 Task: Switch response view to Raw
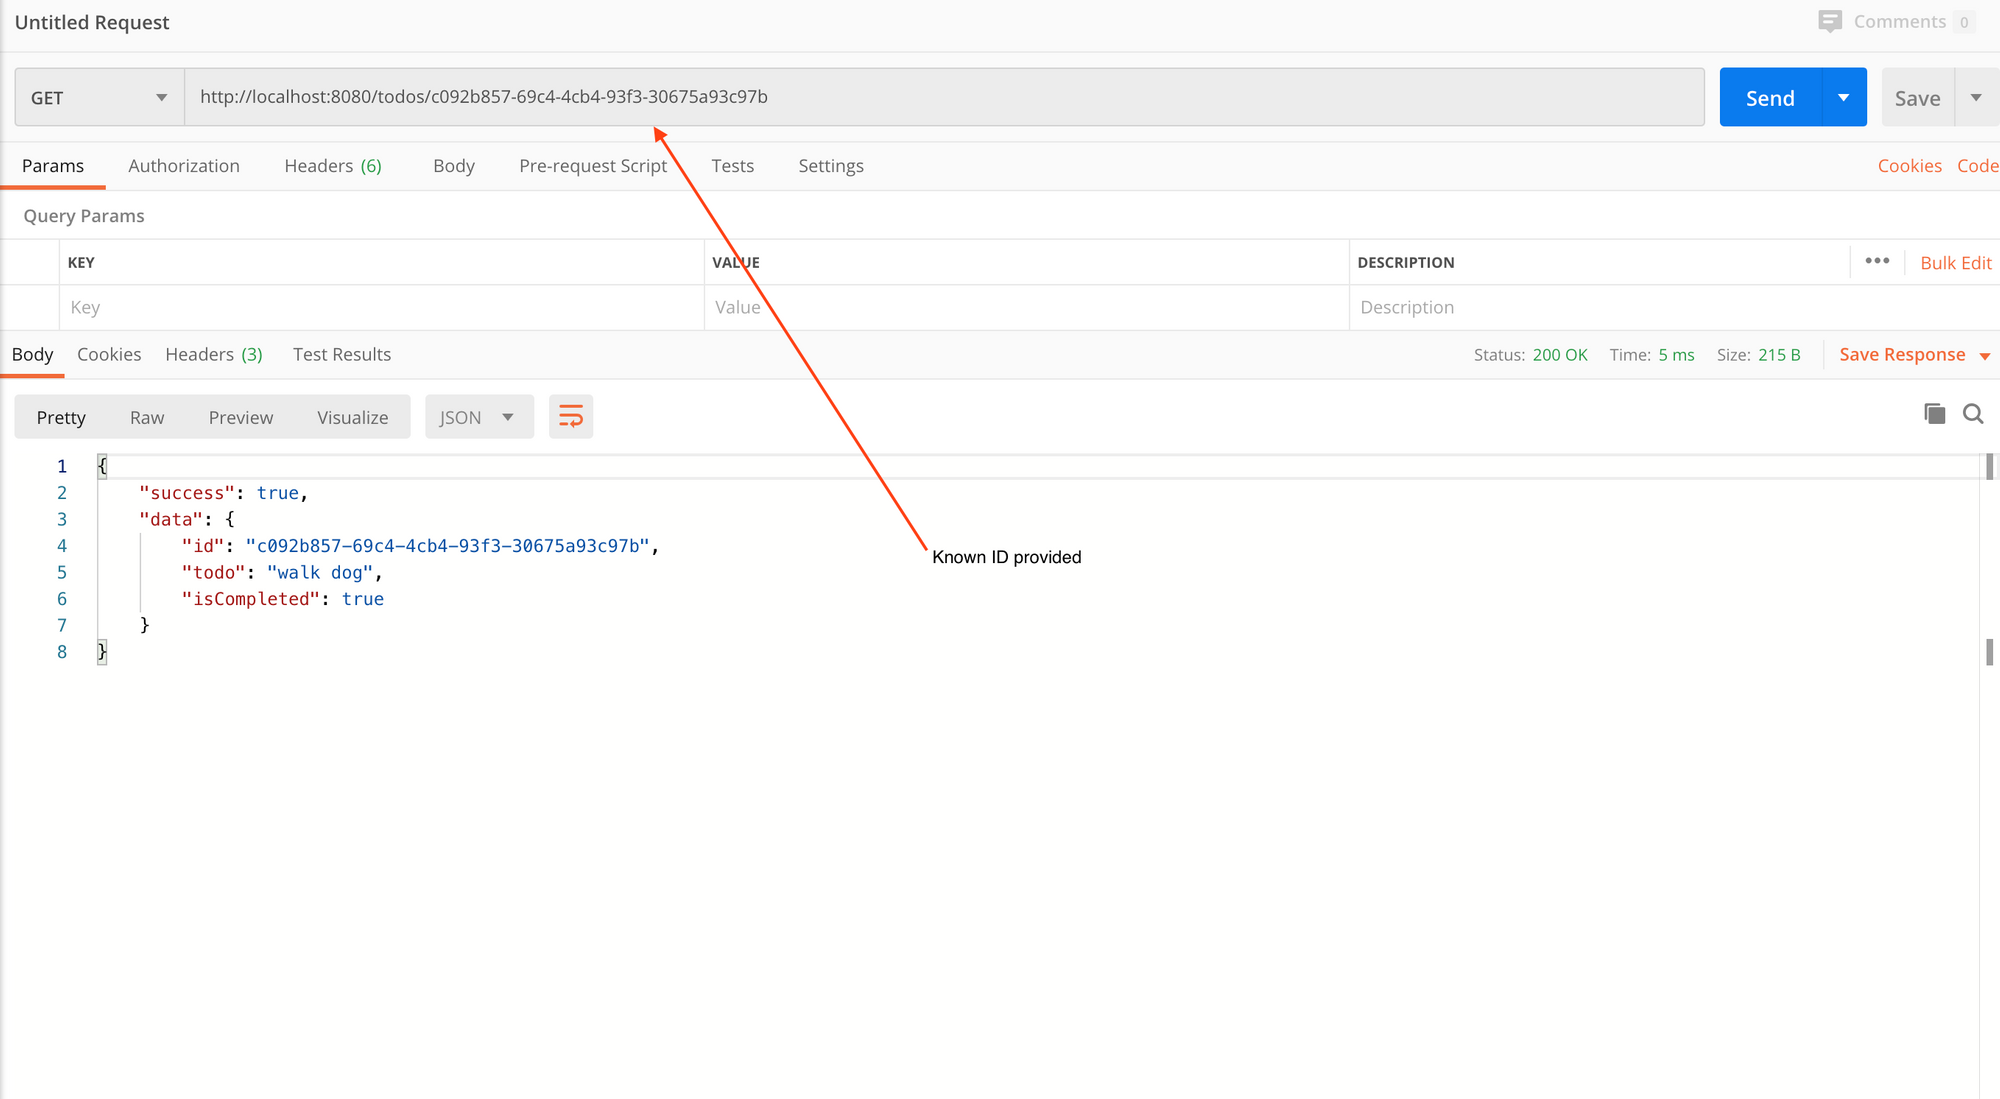(x=147, y=417)
